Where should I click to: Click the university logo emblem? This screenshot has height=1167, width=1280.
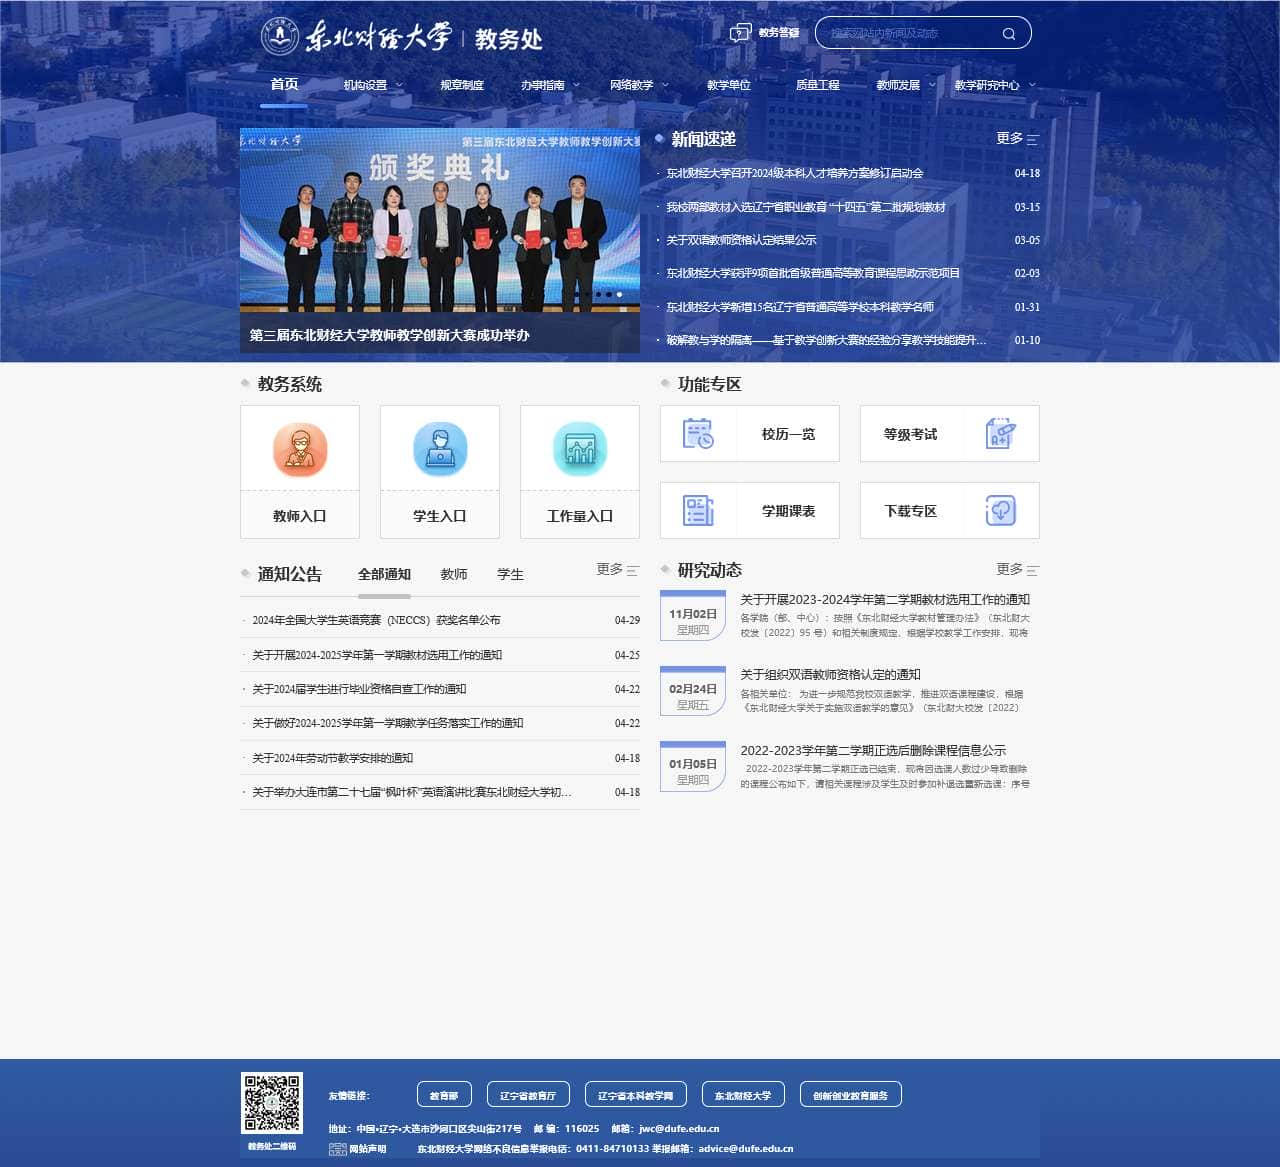(280, 36)
